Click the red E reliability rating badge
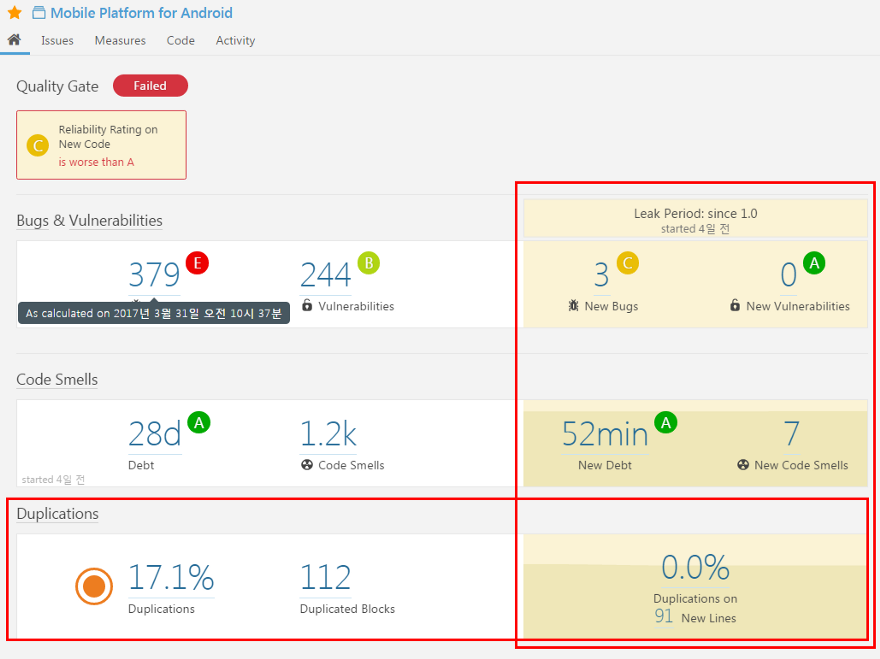The width and height of the screenshot is (880, 659). pos(197,263)
